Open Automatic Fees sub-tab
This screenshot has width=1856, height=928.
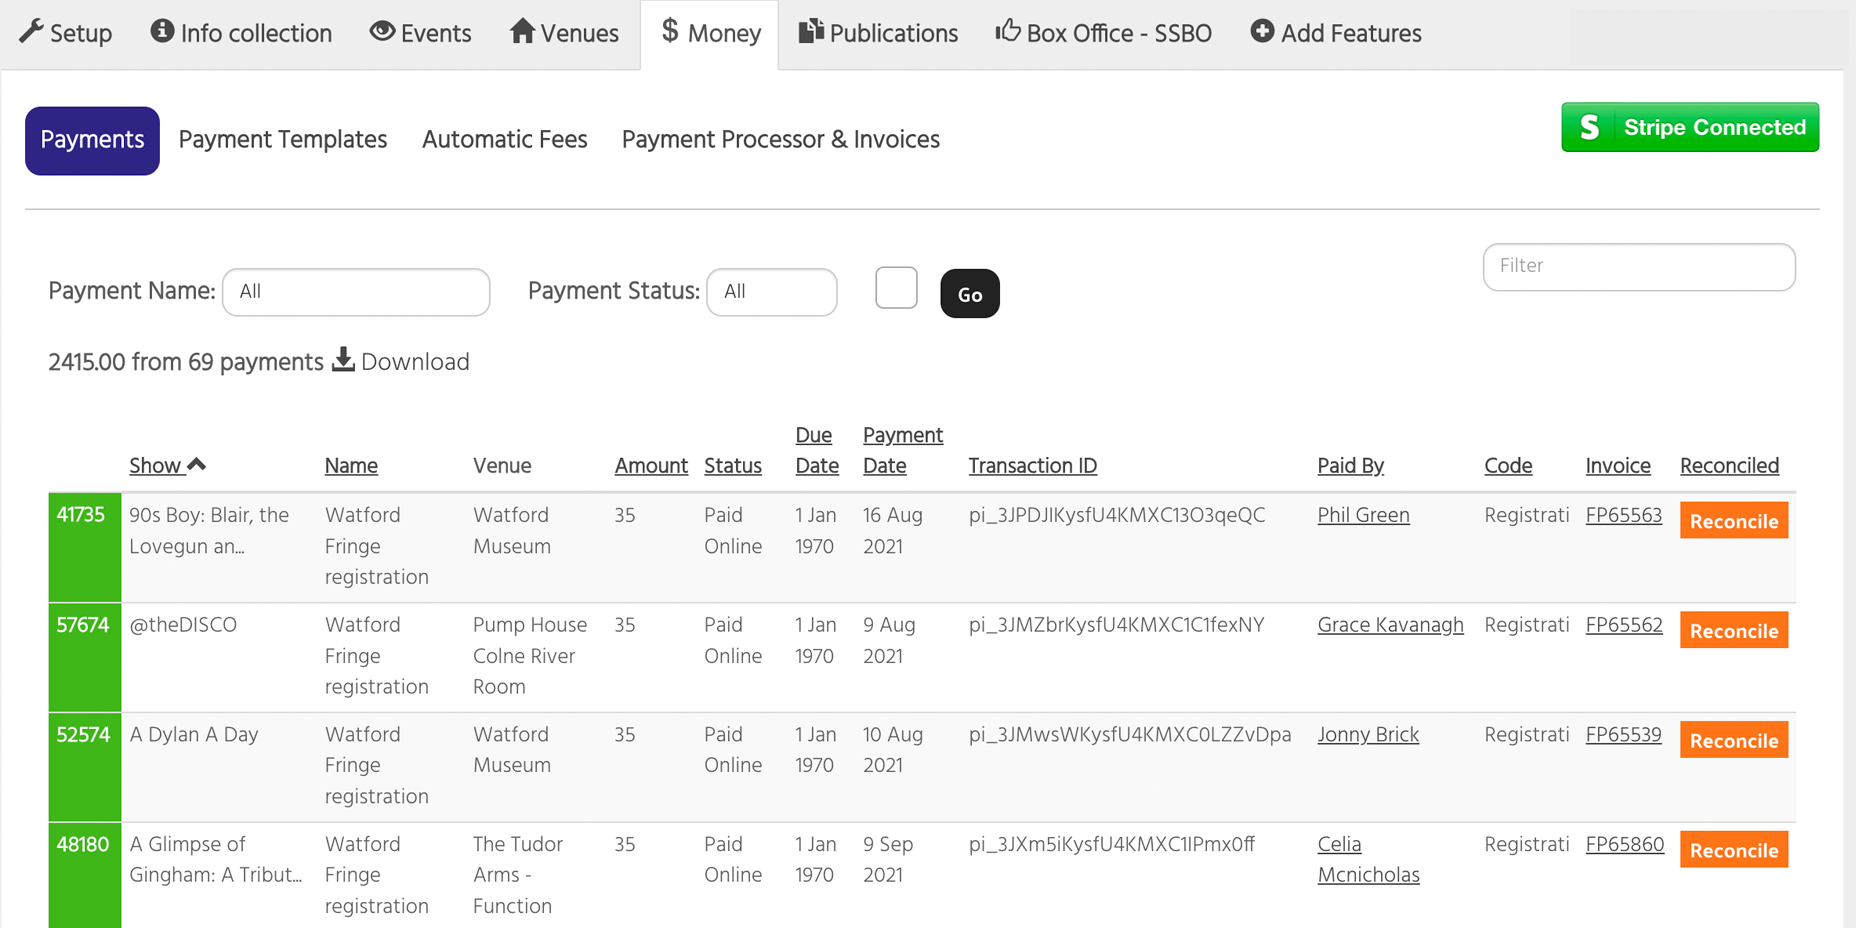pyautogui.click(x=505, y=140)
